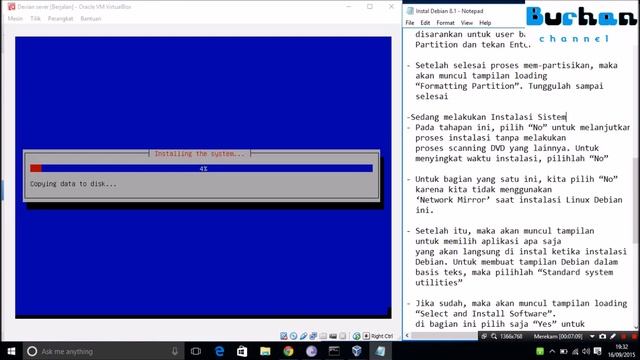
Task: Click the battery icon in system tray
Action: click(564, 351)
